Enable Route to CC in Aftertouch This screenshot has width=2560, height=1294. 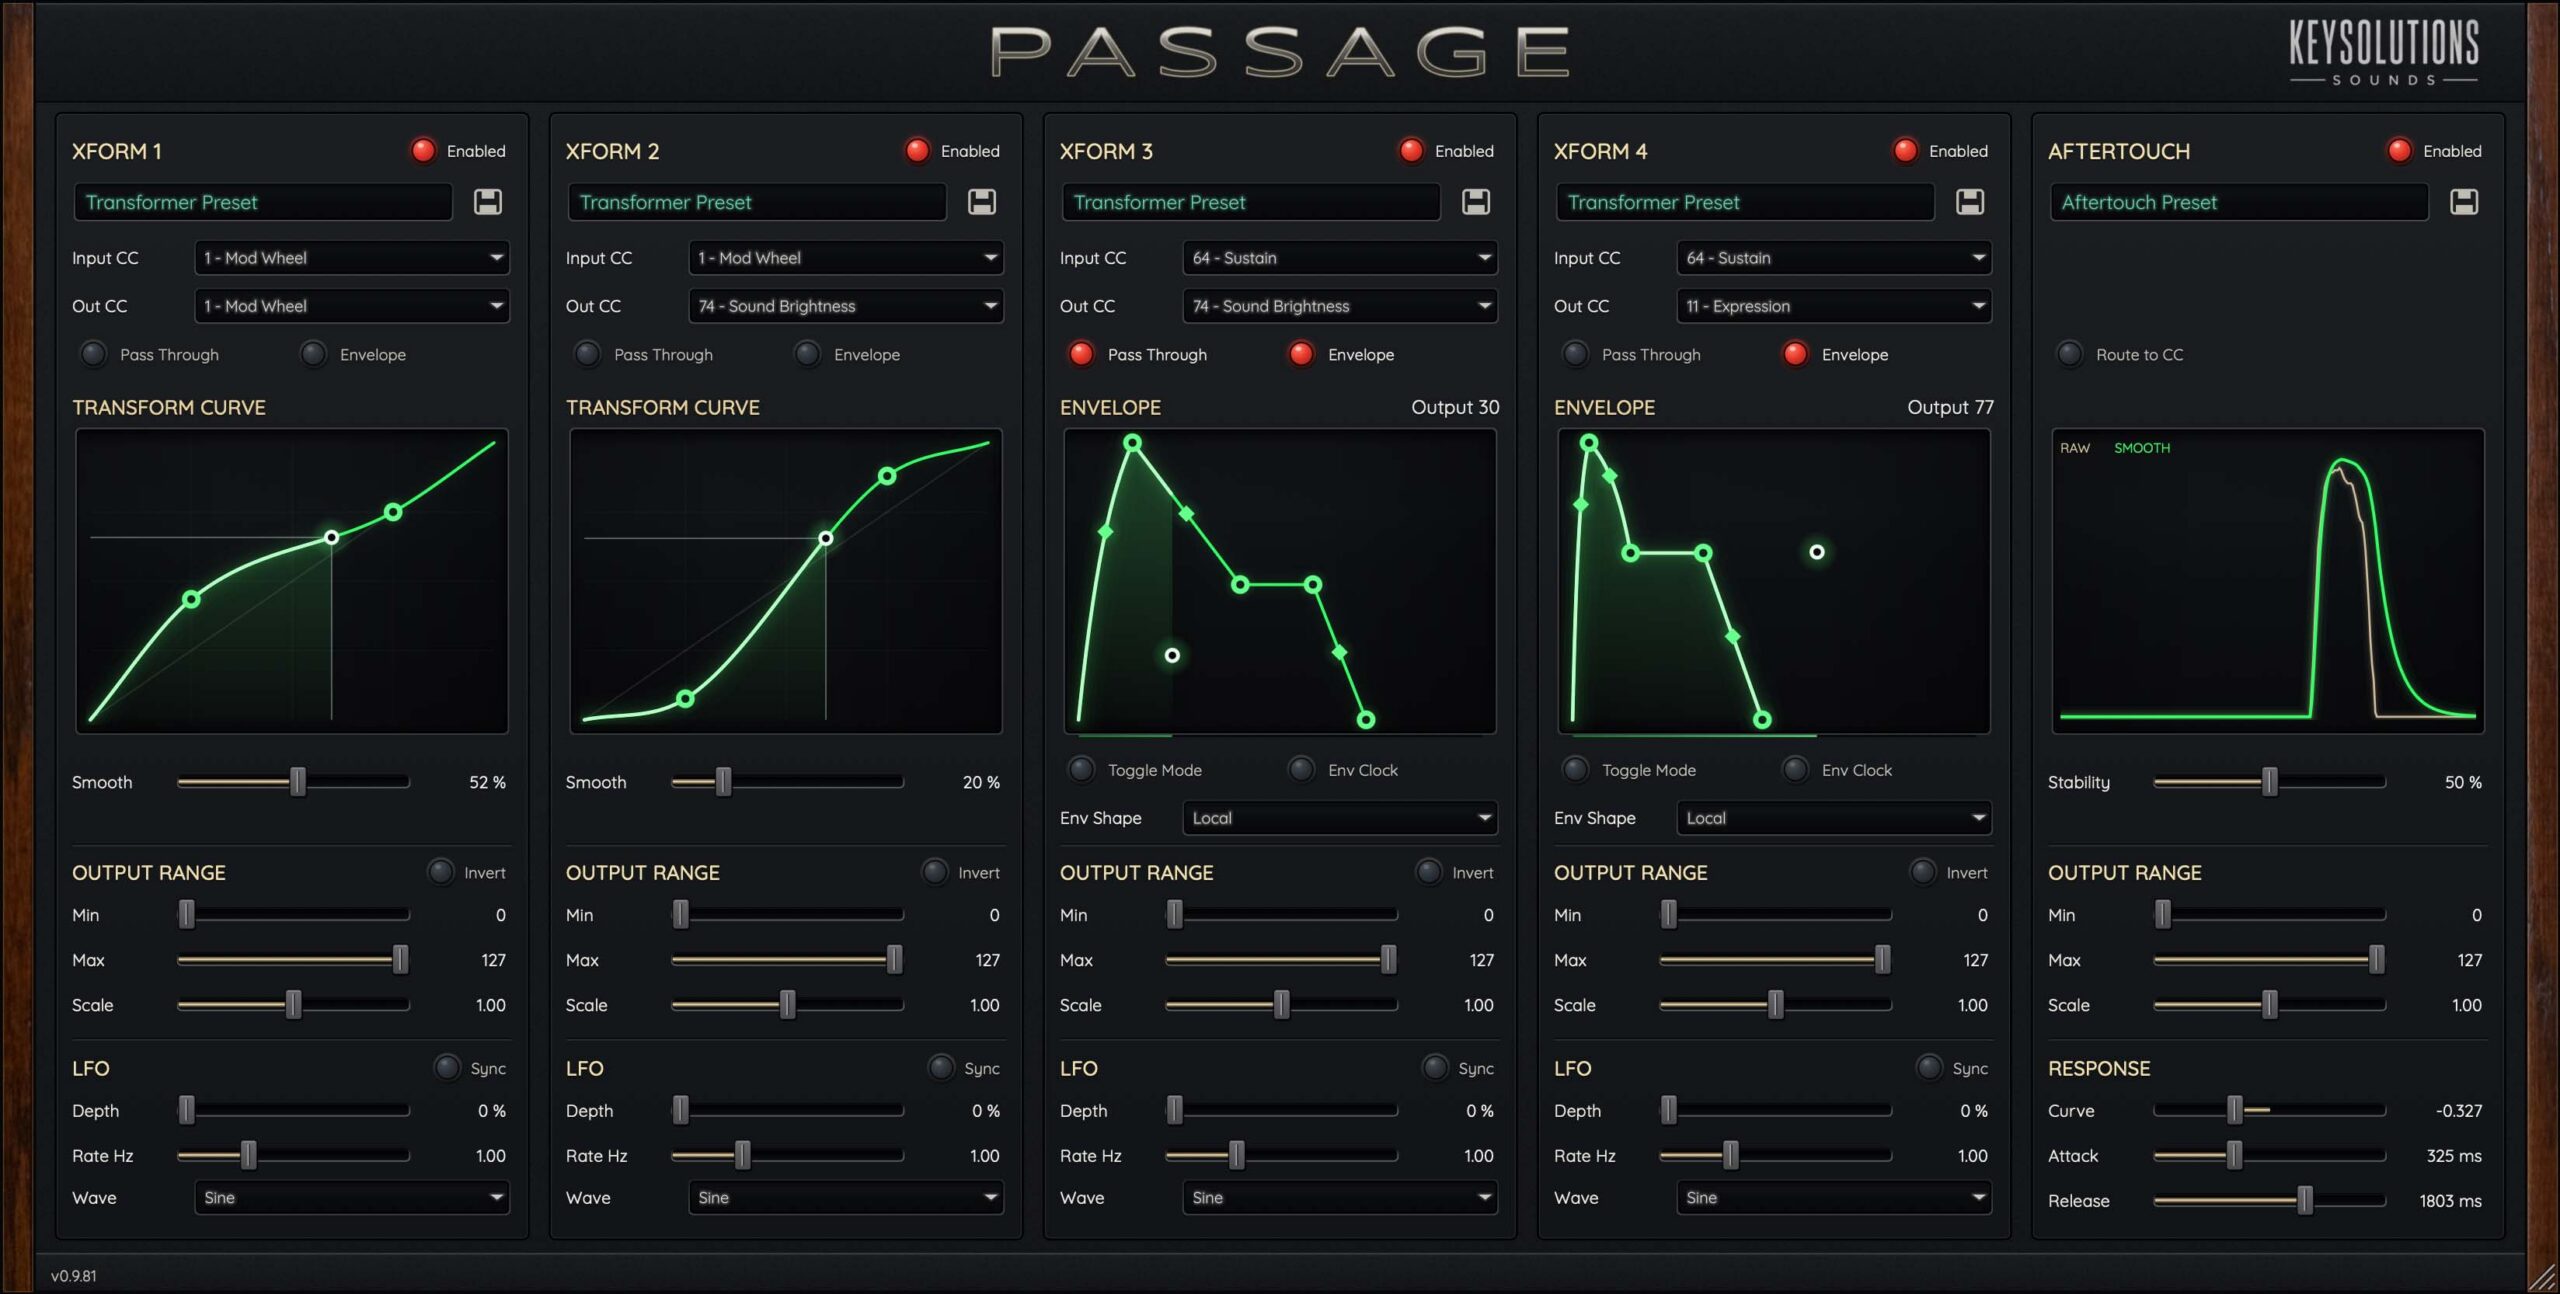[2069, 354]
